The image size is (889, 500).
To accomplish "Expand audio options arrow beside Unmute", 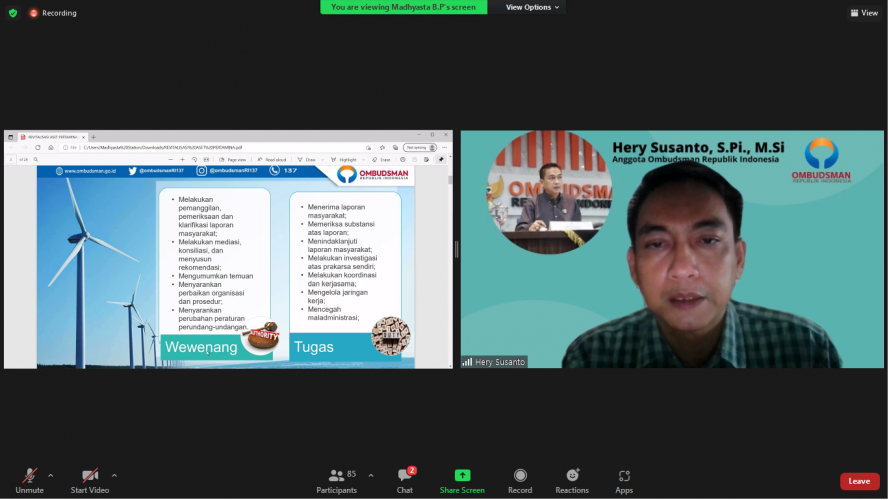I will click(51, 475).
